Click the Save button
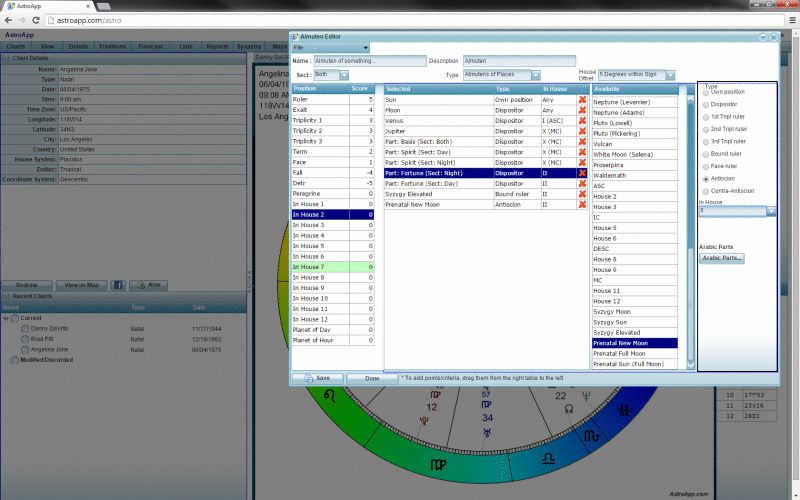The image size is (800, 500). click(x=317, y=378)
